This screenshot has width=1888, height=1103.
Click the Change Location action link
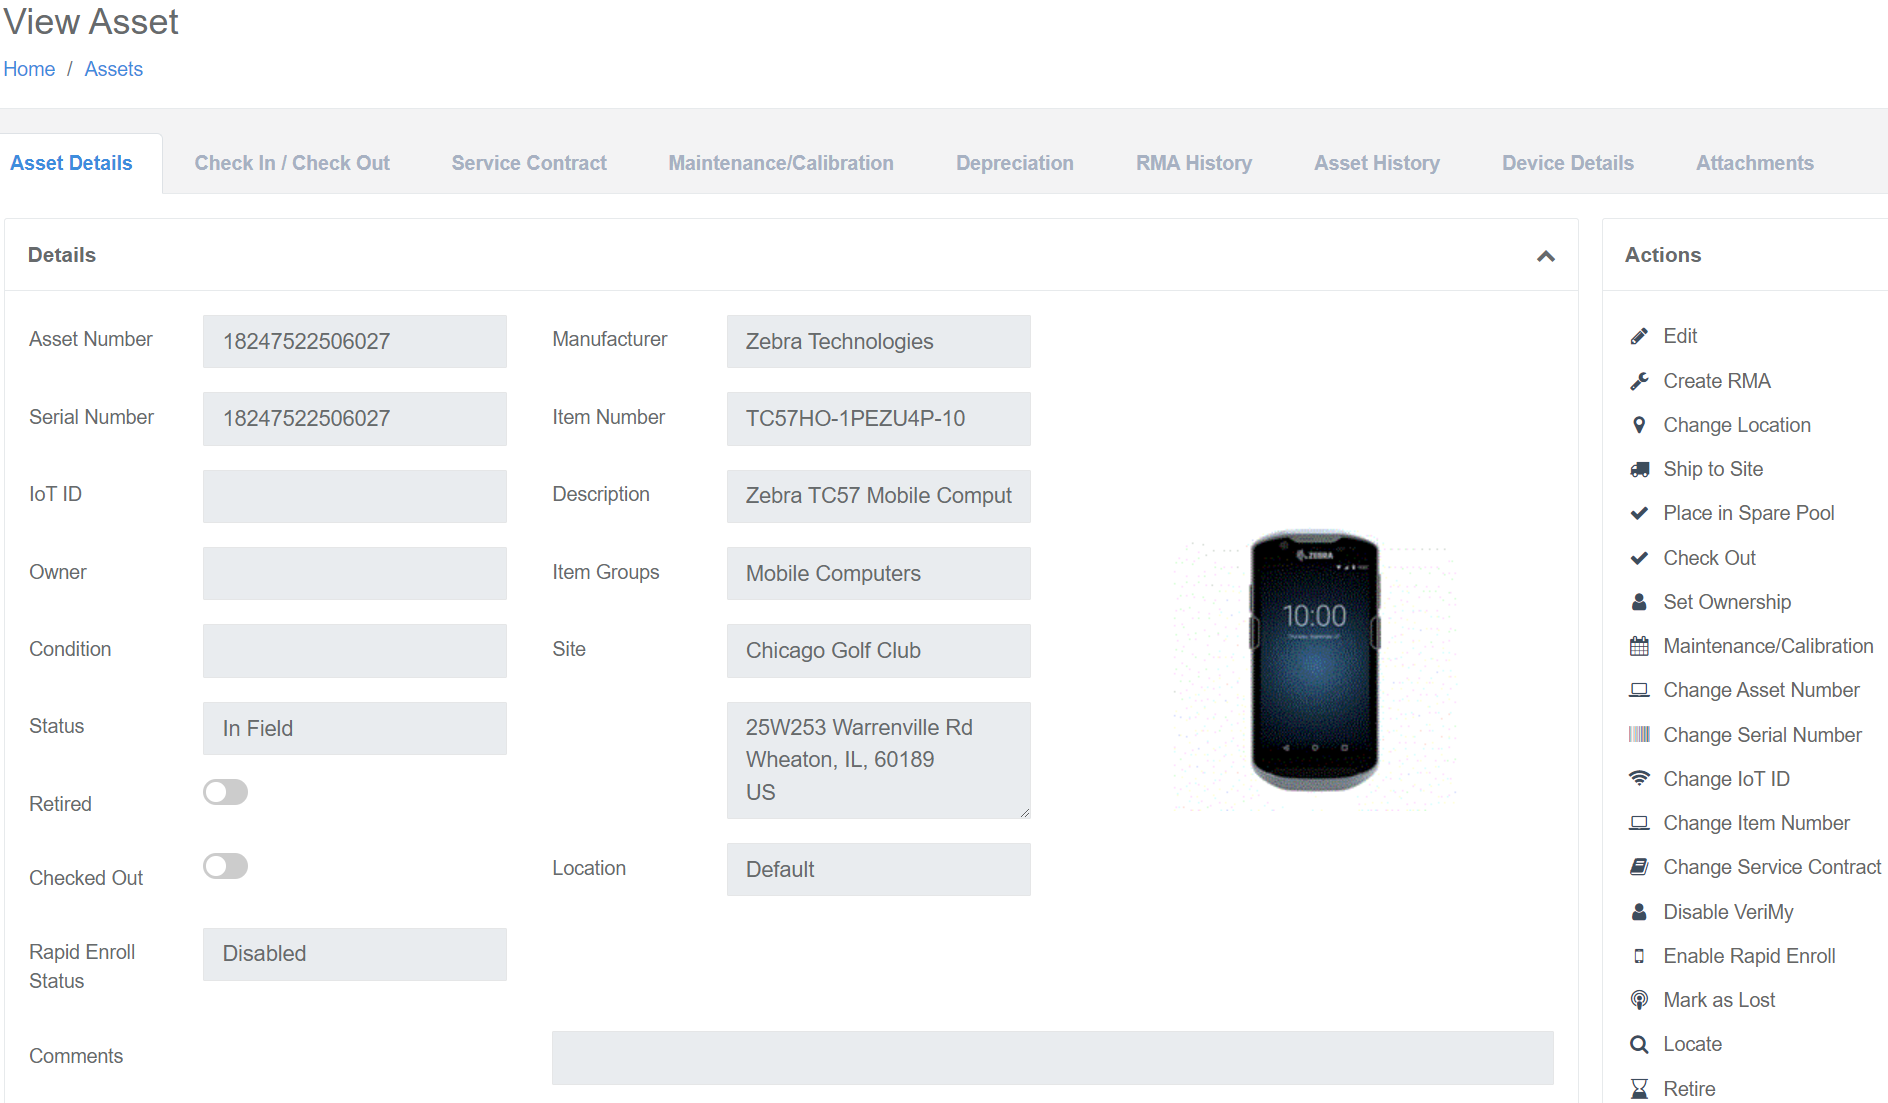1737,425
